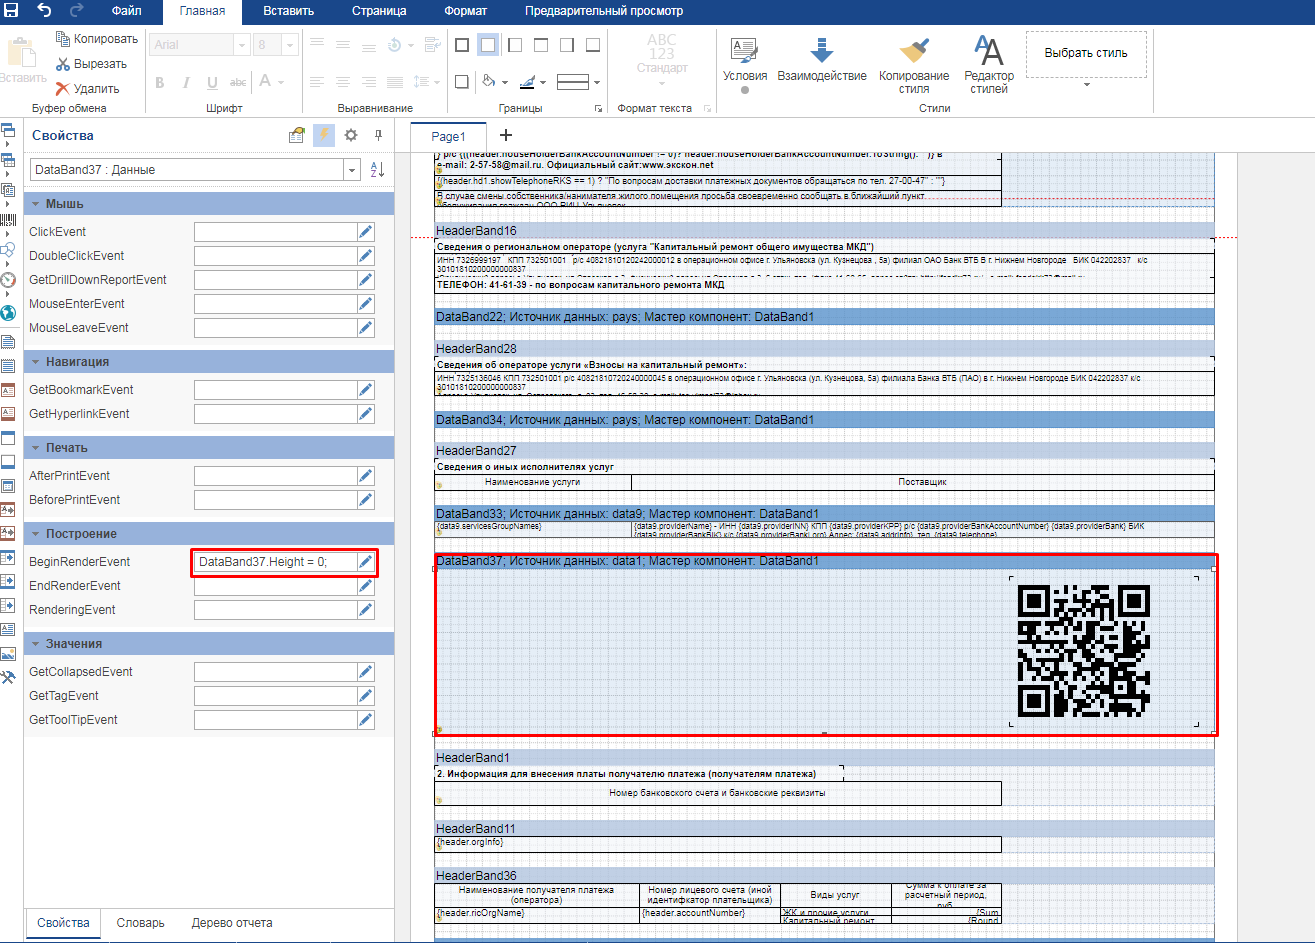Open Взаимодействие interaction settings
Screen dimensions: 1315x943
pos(822,60)
